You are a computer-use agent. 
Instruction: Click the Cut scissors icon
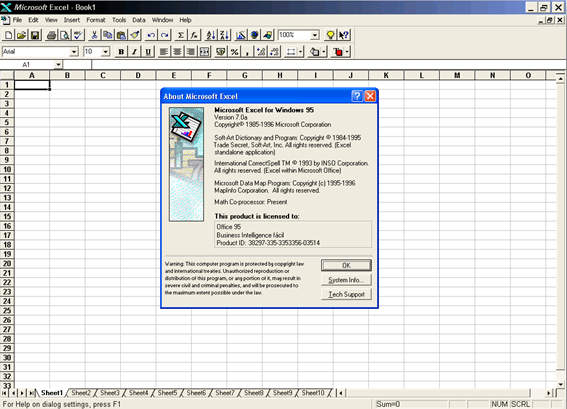pyautogui.click(x=94, y=35)
